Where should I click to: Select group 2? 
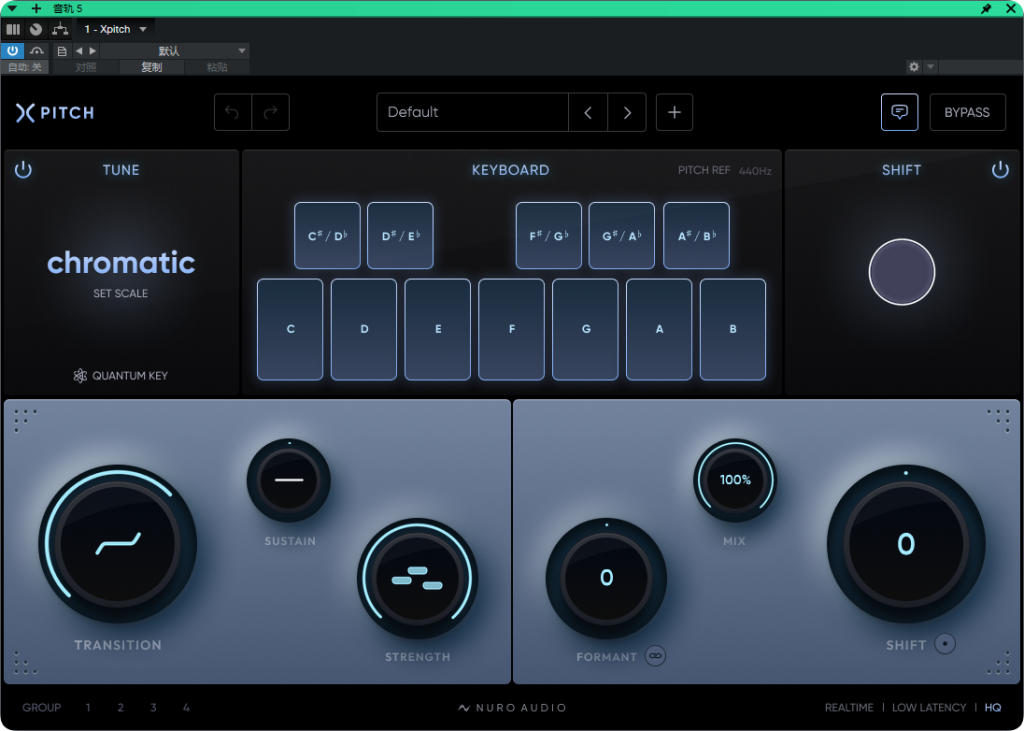coord(121,707)
